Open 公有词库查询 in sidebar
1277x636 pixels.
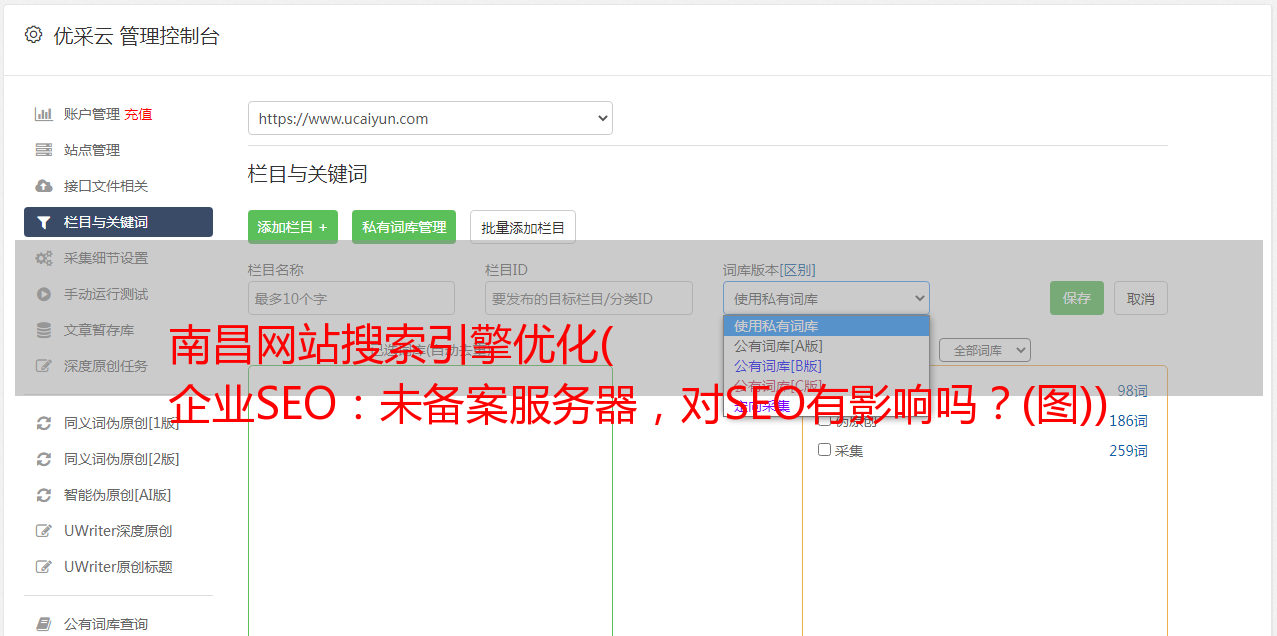coord(106,624)
